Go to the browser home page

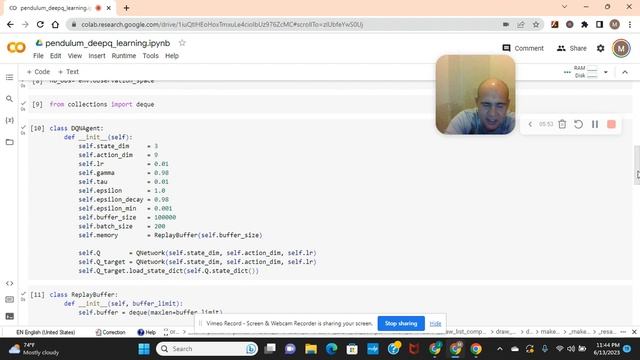tap(55, 24)
